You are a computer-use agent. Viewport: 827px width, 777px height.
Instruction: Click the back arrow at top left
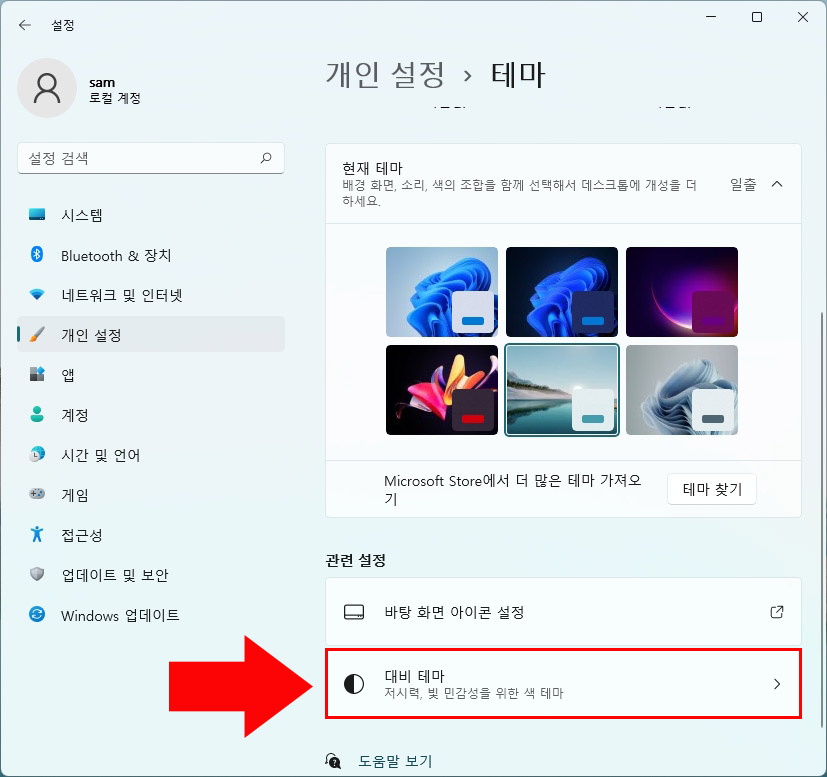tap(24, 25)
